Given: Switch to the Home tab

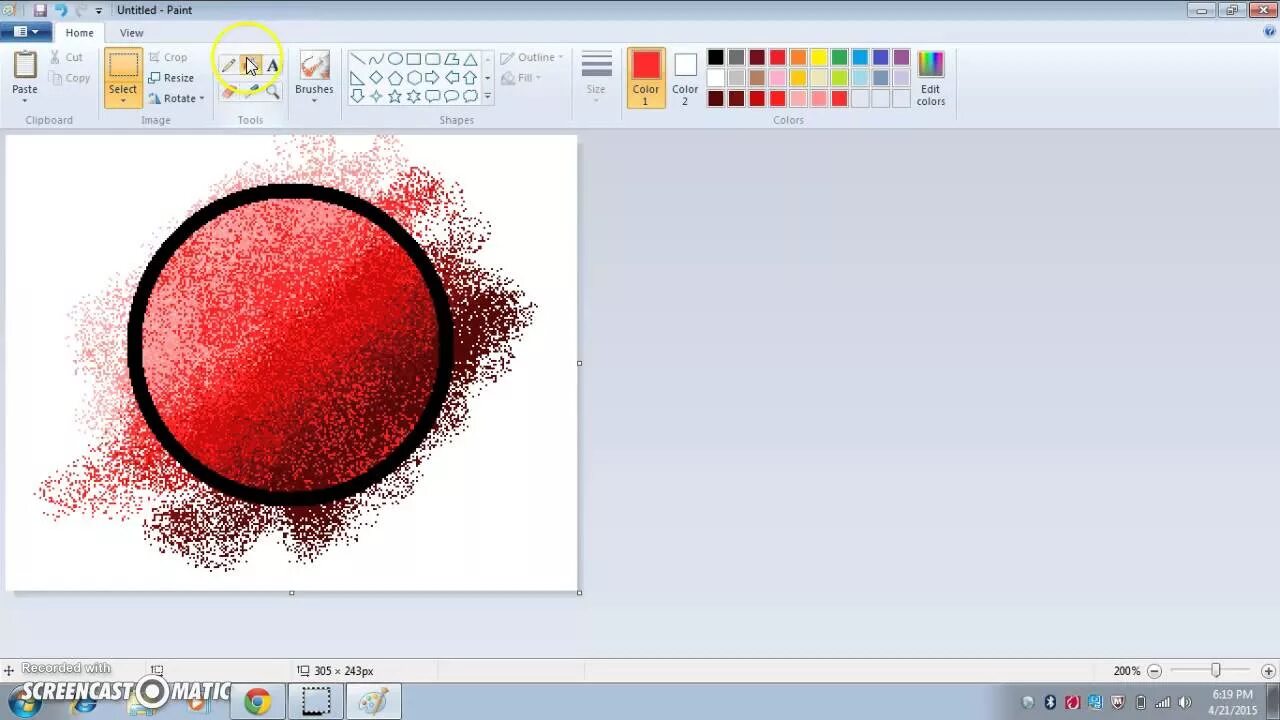Looking at the screenshot, I should (x=79, y=33).
